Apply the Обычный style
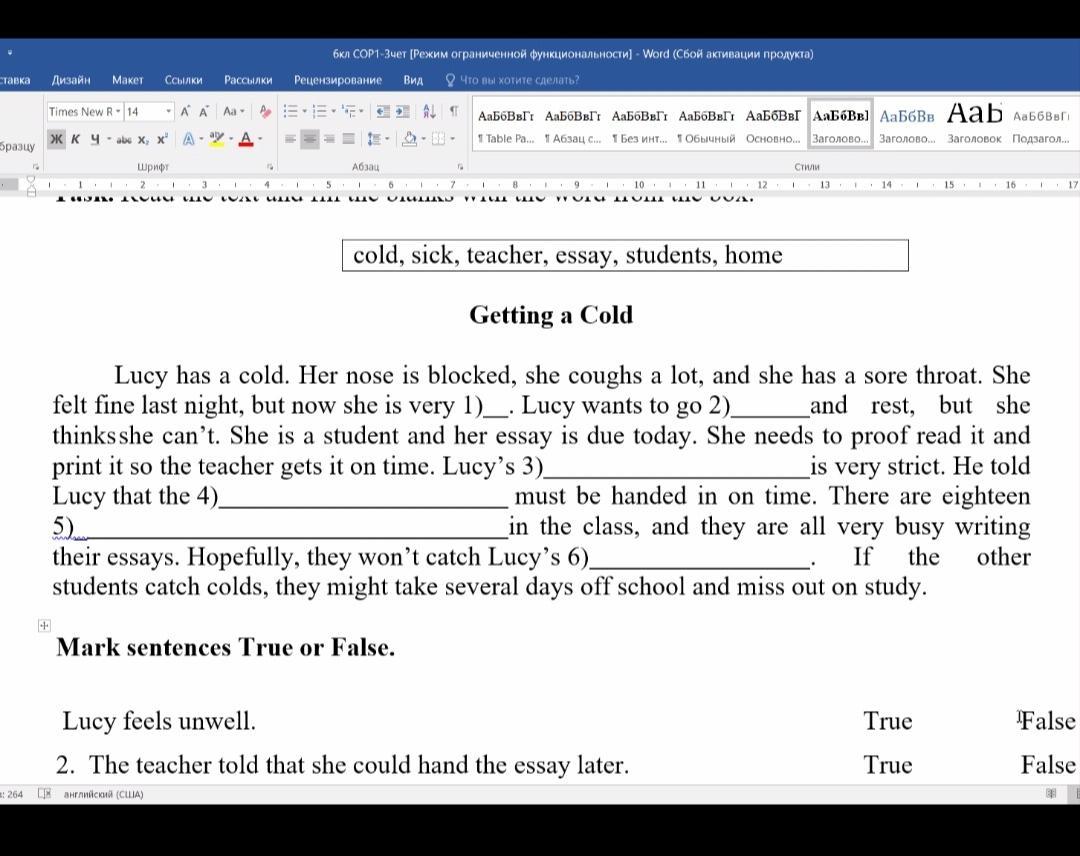Image resolution: width=1080 pixels, height=856 pixels. coord(706,125)
